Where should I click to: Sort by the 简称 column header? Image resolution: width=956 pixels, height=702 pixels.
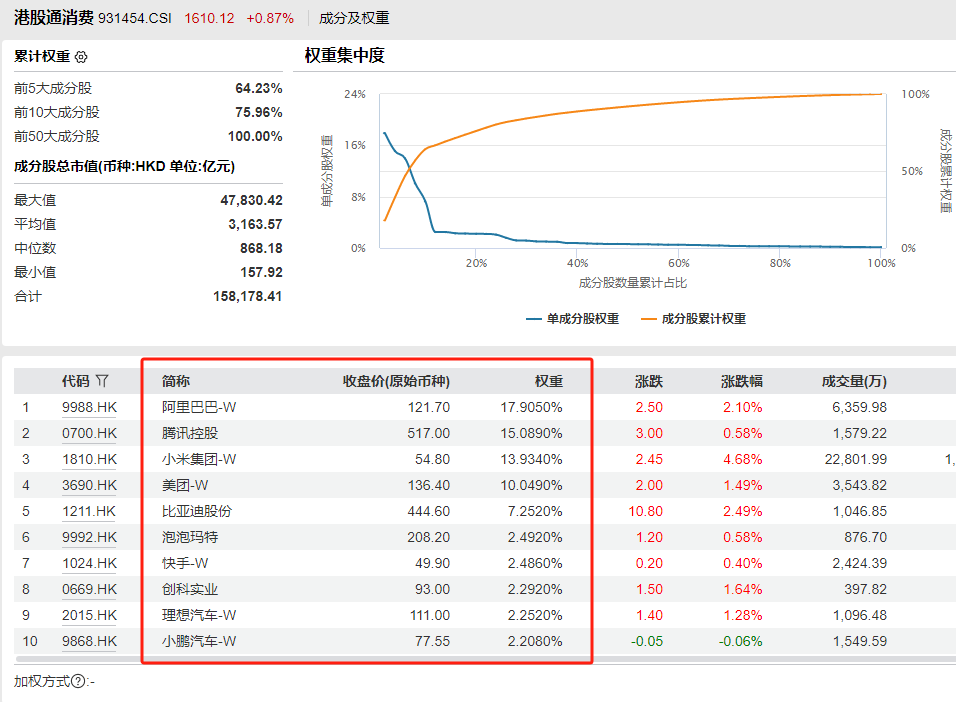(176, 381)
